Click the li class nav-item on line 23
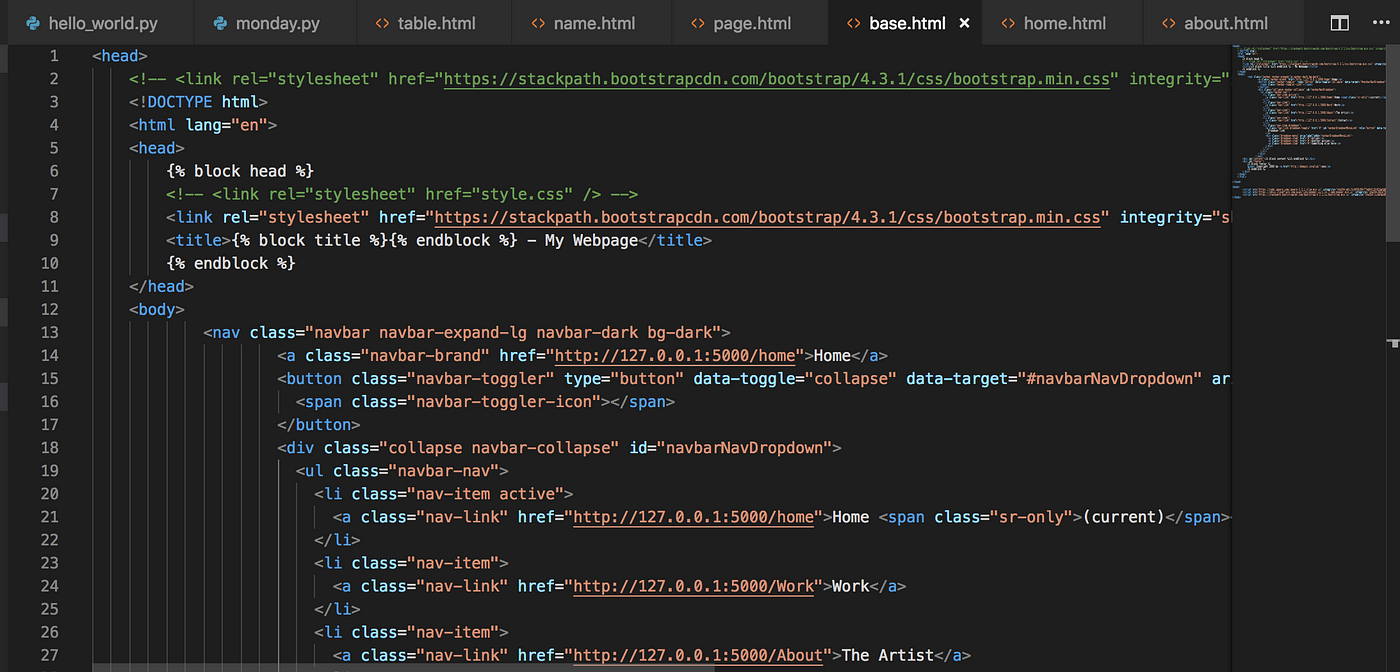Image resolution: width=1400 pixels, height=672 pixels. pyautogui.click(x=411, y=563)
